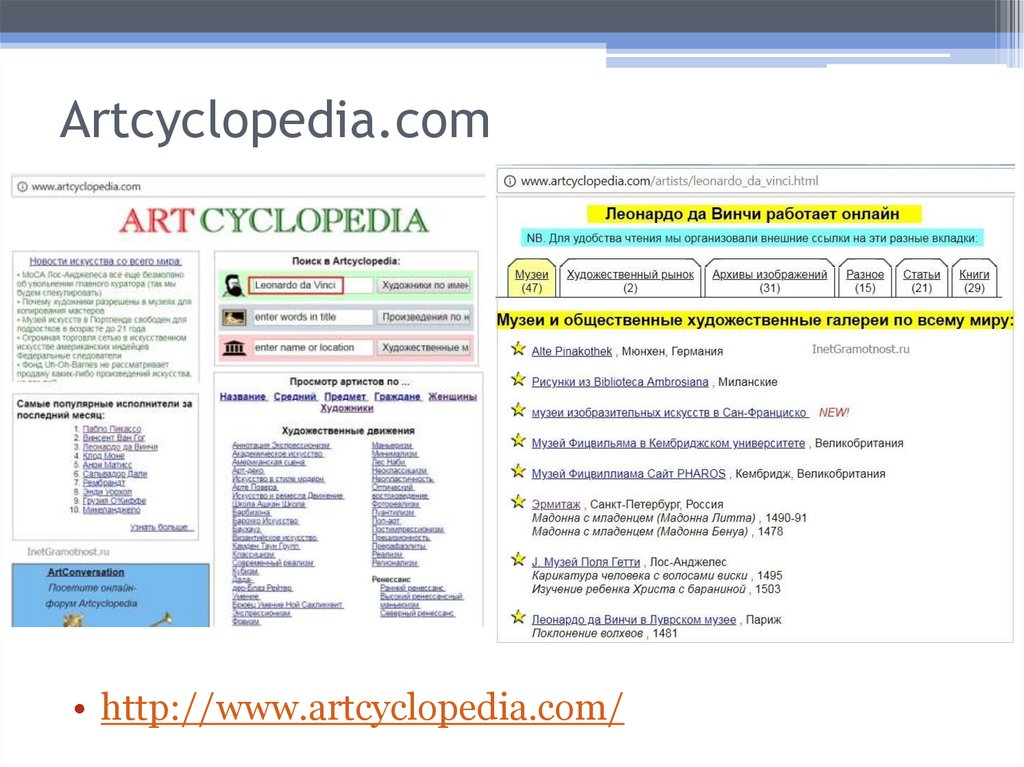The height and width of the screenshot is (767, 1024).
Task: Open the Музей Фицвиллиама Сайт PHAROS link
Action: (628, 474)
